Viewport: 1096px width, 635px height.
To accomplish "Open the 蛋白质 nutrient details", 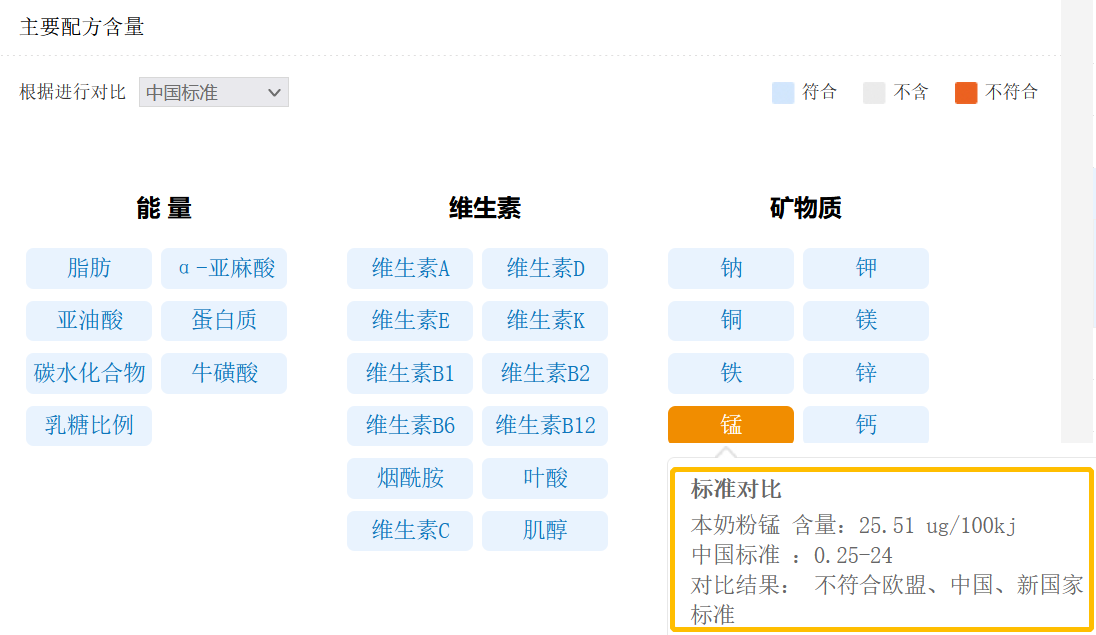I will point(224,321).
